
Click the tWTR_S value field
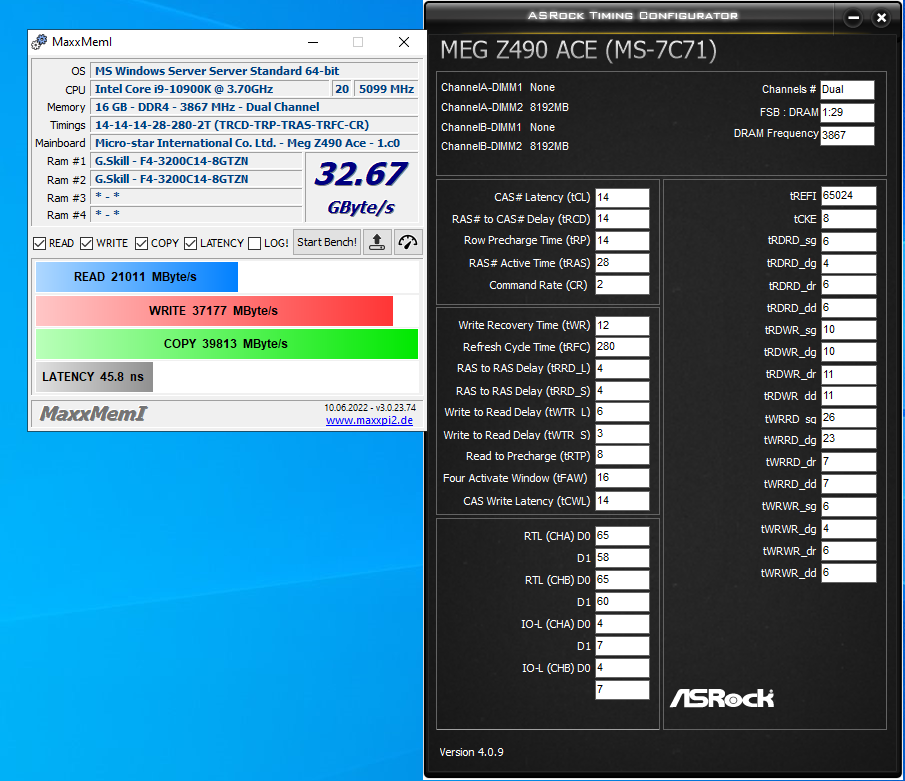622,434
